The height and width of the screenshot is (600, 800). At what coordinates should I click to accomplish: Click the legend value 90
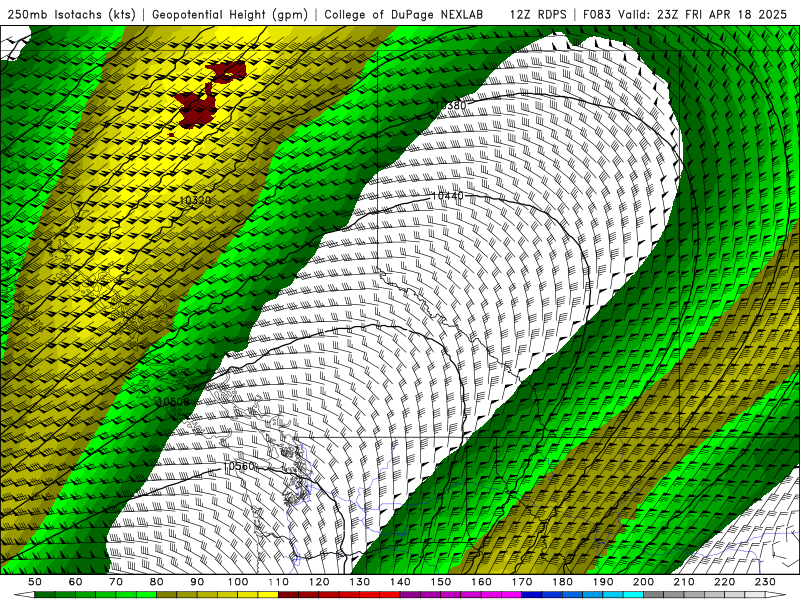197,582
